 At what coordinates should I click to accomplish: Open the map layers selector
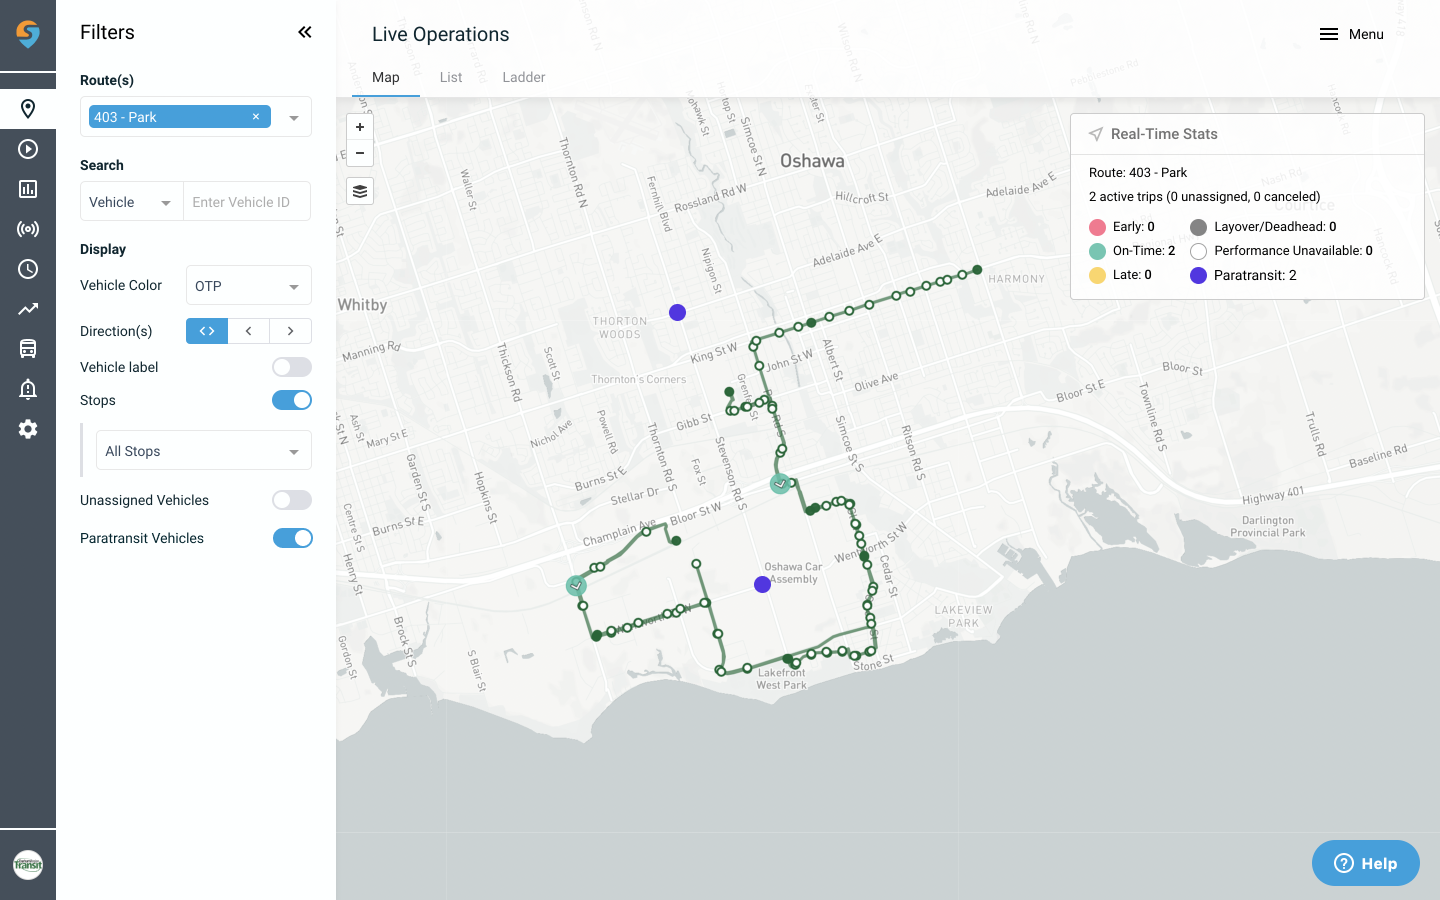(x=360, y=191)
